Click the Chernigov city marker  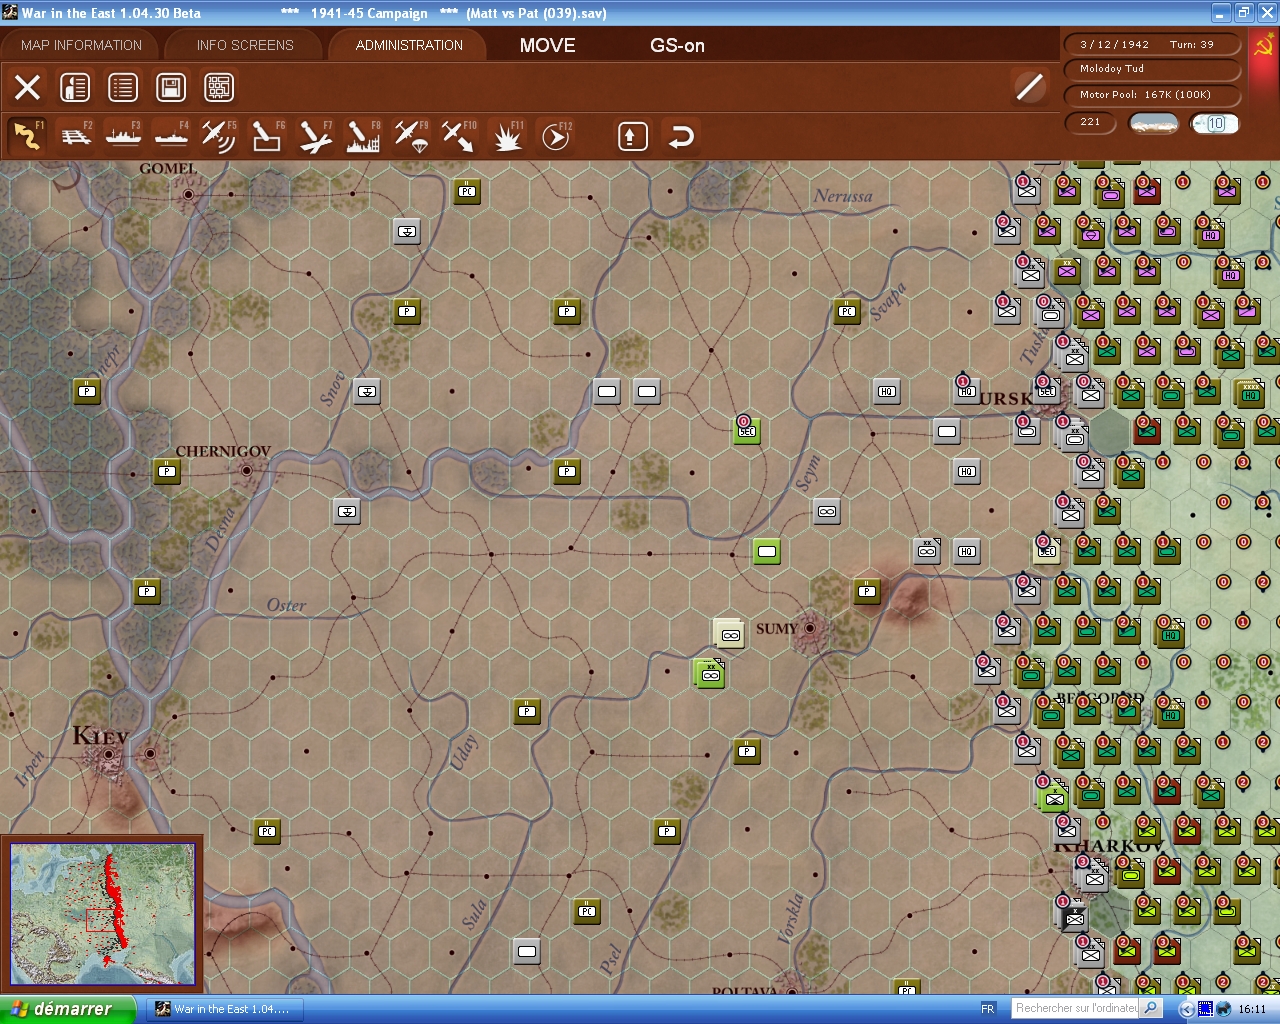(x=248, y=469)
